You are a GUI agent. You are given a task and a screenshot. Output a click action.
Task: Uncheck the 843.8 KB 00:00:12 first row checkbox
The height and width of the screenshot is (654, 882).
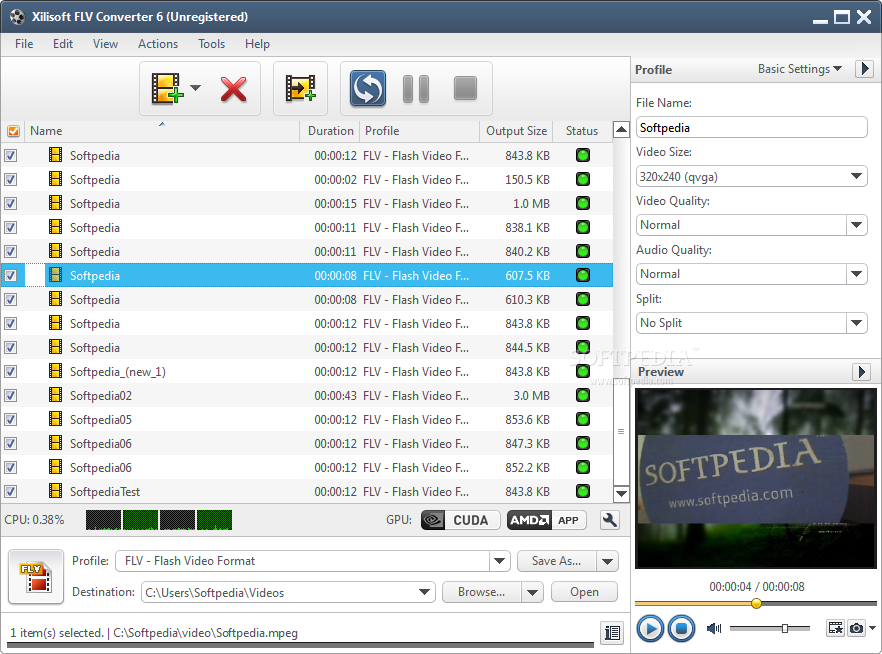(x=11, y=156)
